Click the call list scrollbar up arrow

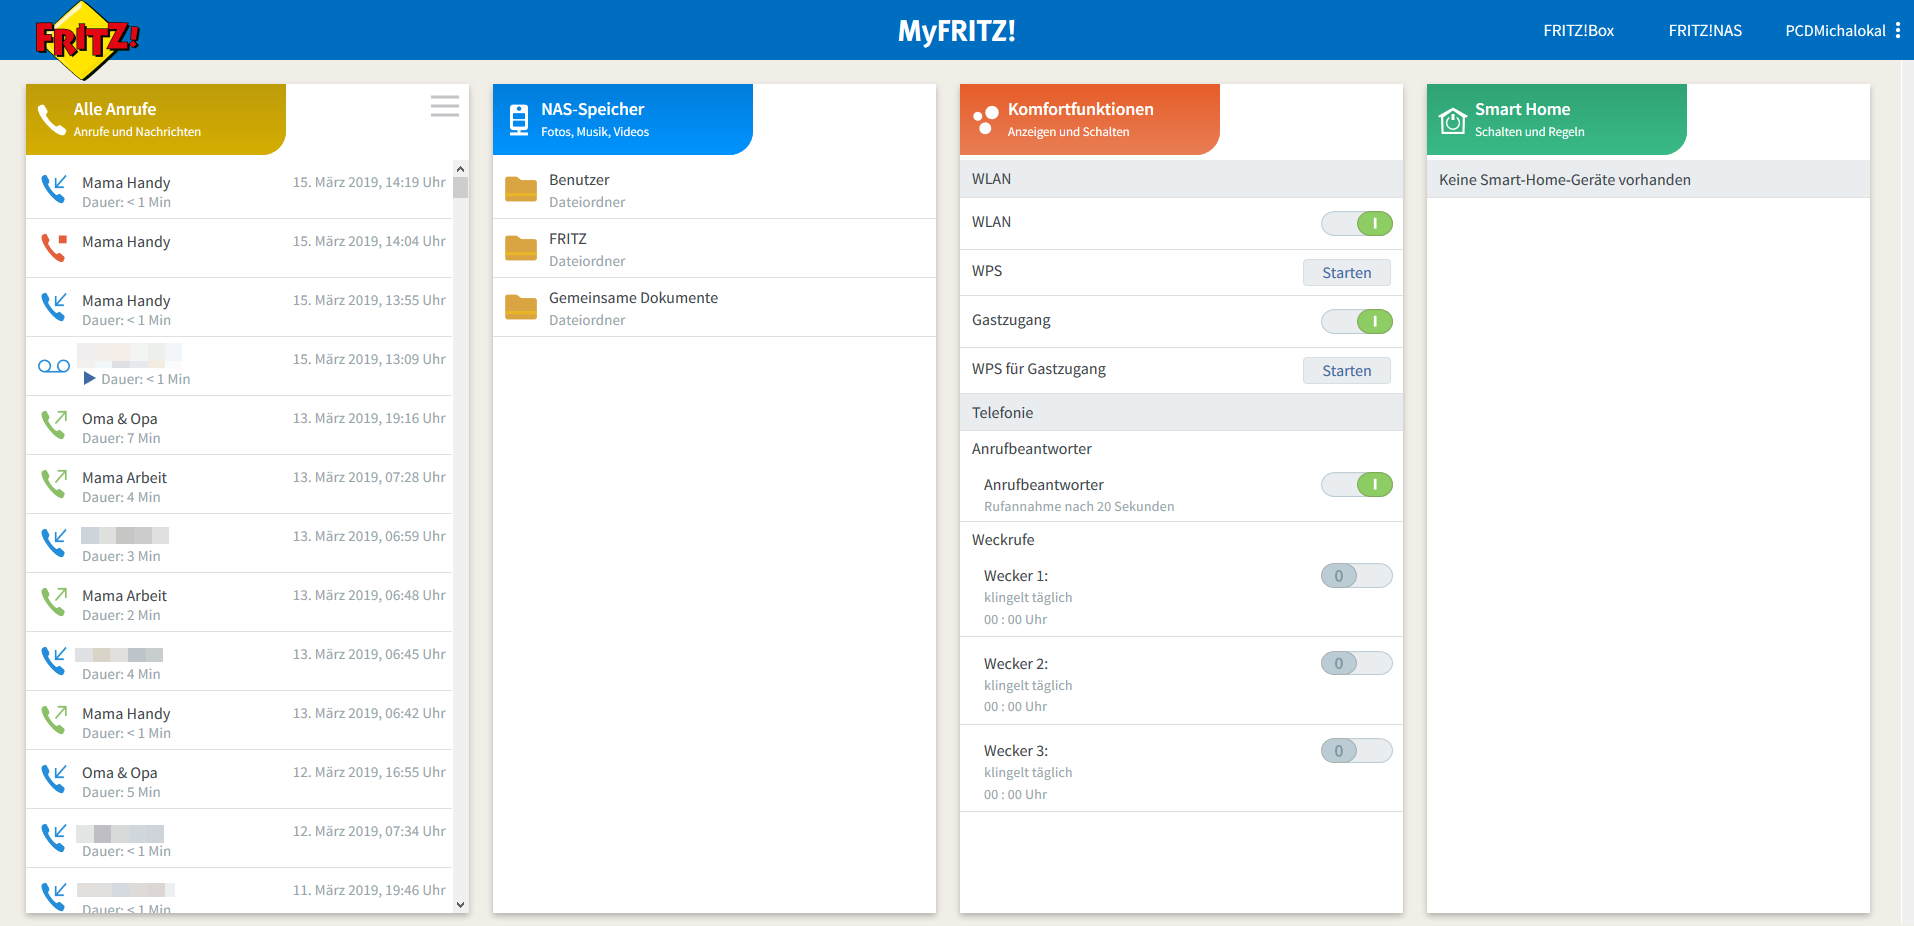(460, 168)
